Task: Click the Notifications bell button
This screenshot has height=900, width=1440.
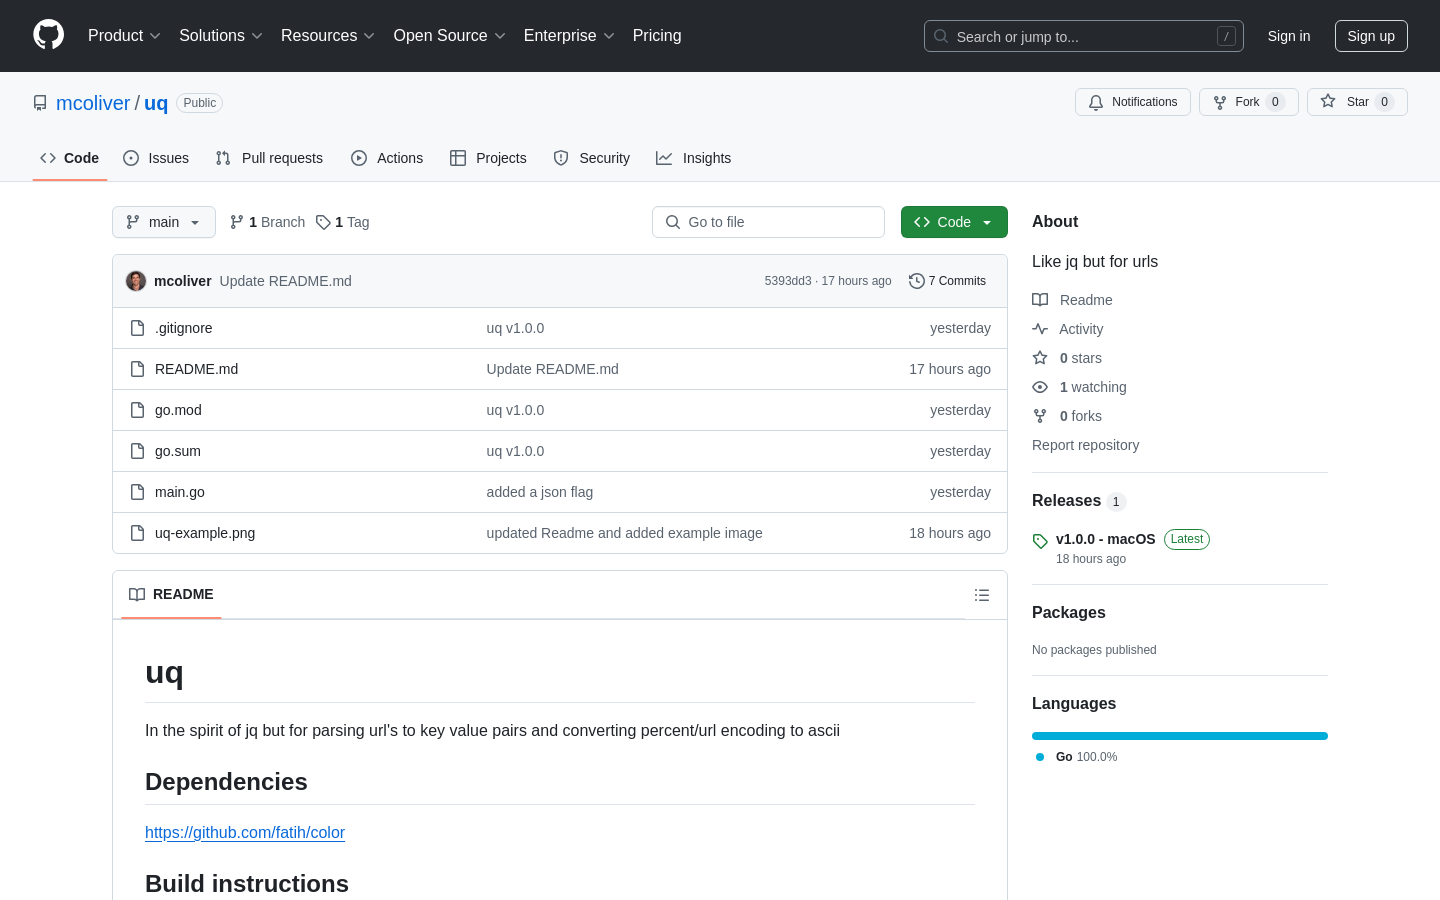Action: coord(1133,102)
